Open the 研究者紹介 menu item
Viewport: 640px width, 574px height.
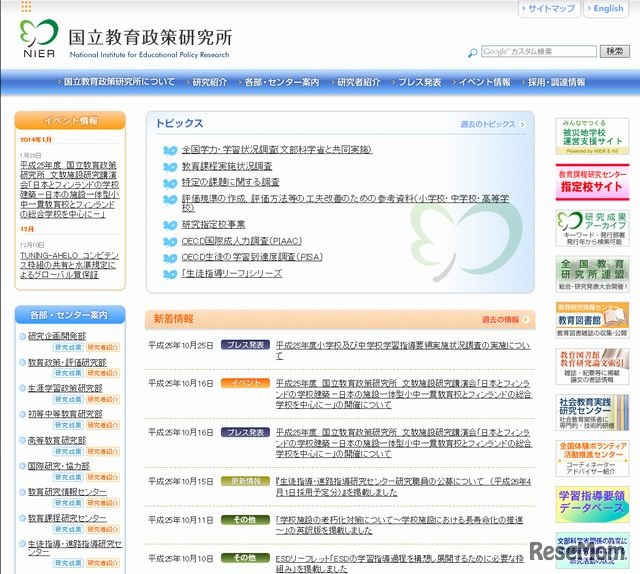tap(356, 82)
